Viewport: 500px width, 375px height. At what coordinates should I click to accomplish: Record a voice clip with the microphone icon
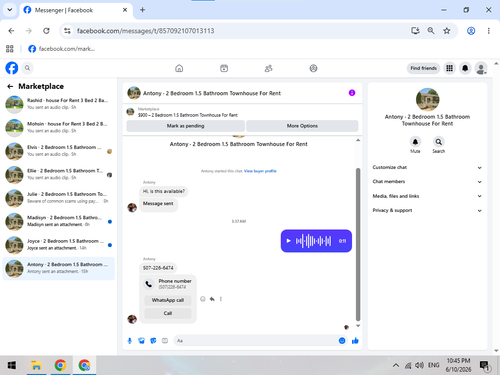tap(130, 341)
